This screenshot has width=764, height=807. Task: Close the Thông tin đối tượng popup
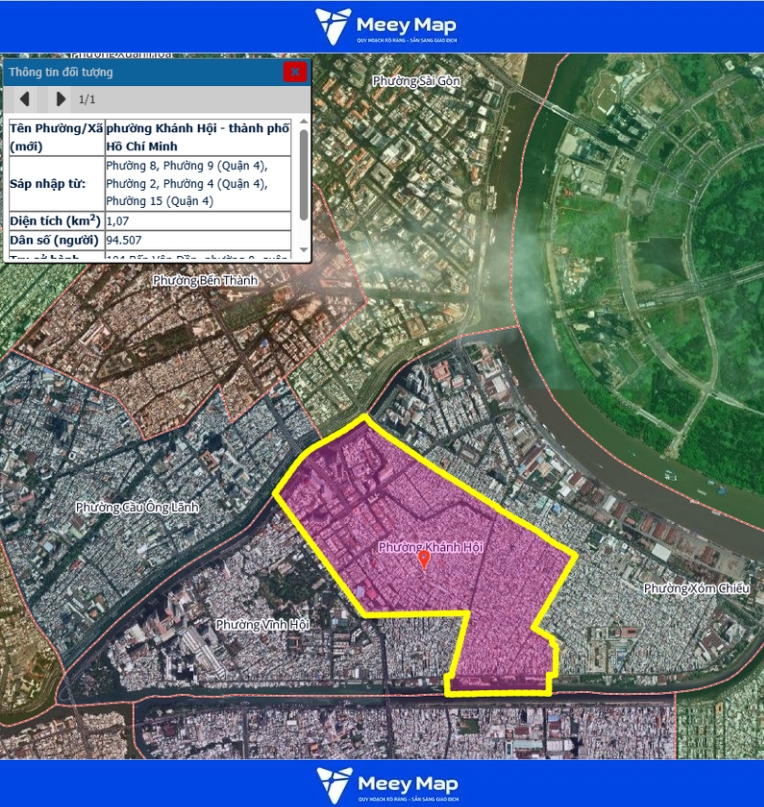tap(294, 72)
